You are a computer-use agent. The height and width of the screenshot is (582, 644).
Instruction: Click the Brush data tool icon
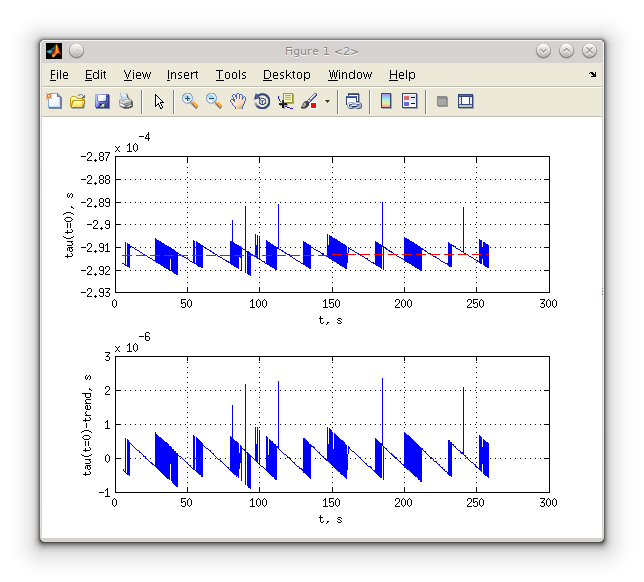click(309, 101)
